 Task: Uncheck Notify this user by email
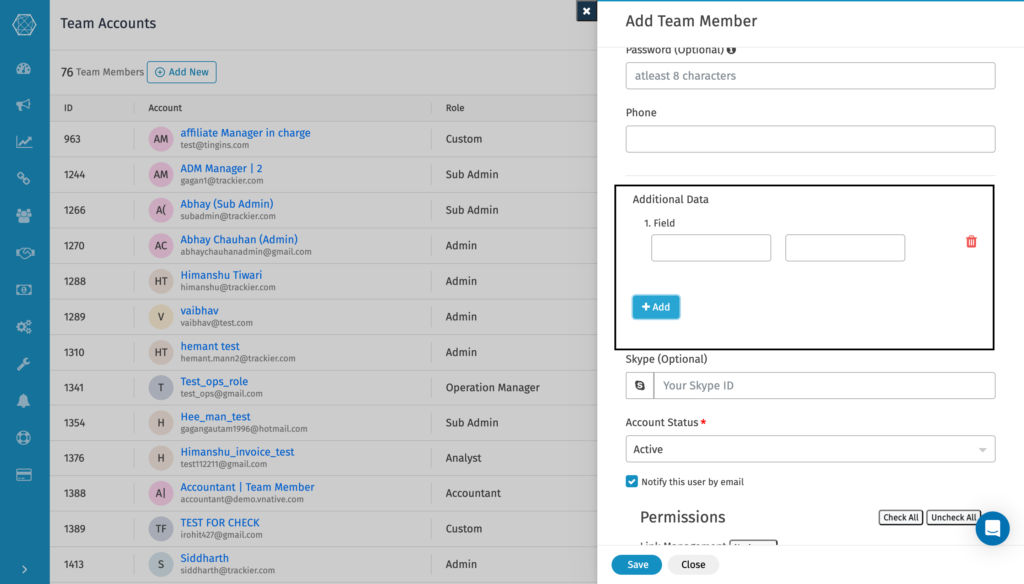(x=632, y=481)
